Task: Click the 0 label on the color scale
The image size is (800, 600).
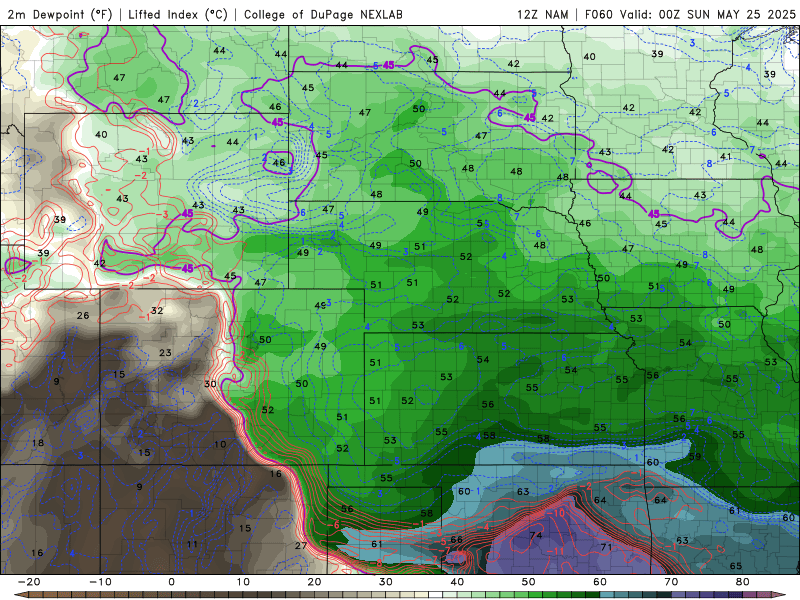Action: 171,582
